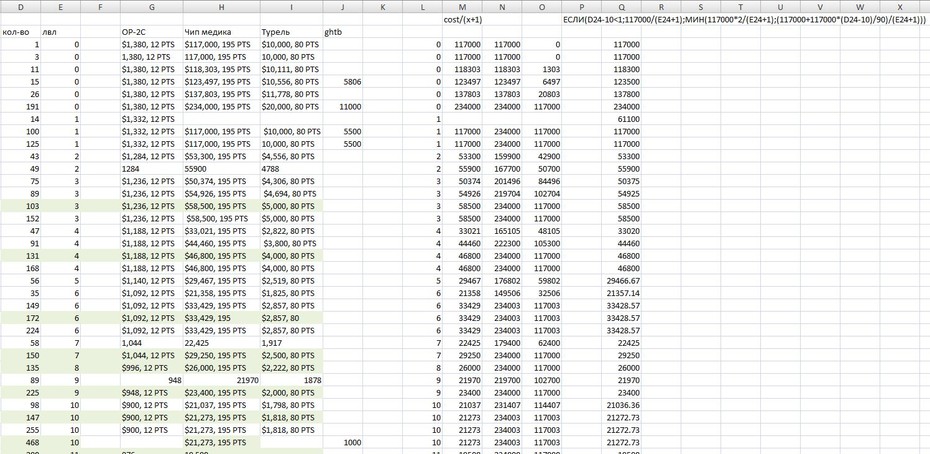Screen dimensions: 930x454
Task: Select the cell with value 1284
Action: click(x=151, y=169)
